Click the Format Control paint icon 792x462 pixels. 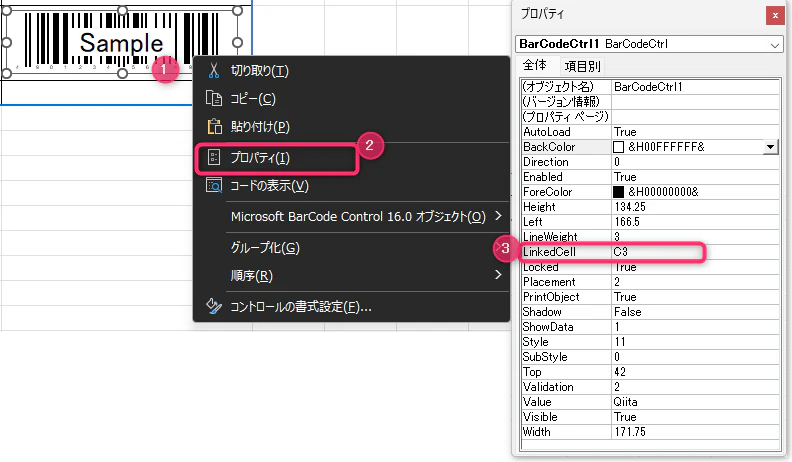(x=214, y=306)
